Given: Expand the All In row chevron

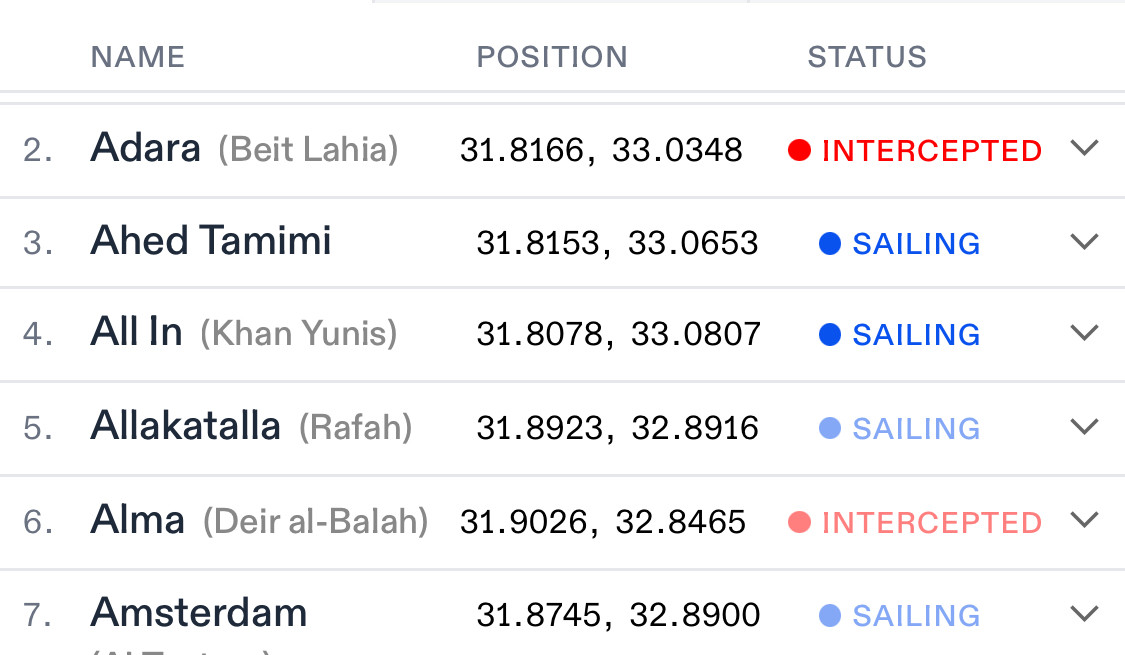Looking at the screenshot, I should coord(1084,333).
